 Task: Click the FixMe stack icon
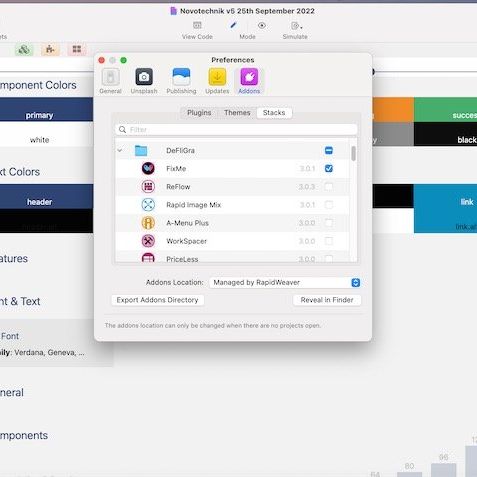coord(148,169)
